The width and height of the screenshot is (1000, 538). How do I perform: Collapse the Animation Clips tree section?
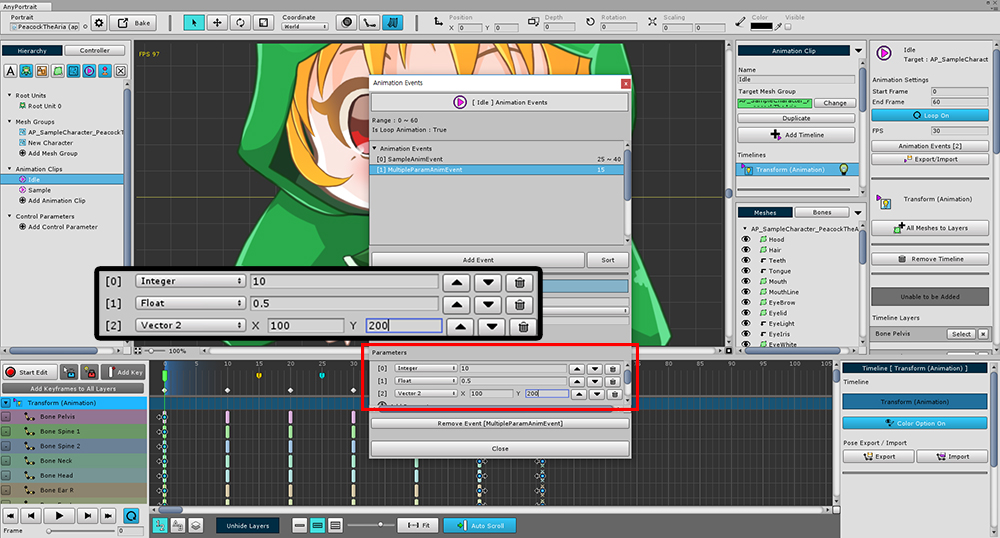pyautogui.click(x=10, y=169)
